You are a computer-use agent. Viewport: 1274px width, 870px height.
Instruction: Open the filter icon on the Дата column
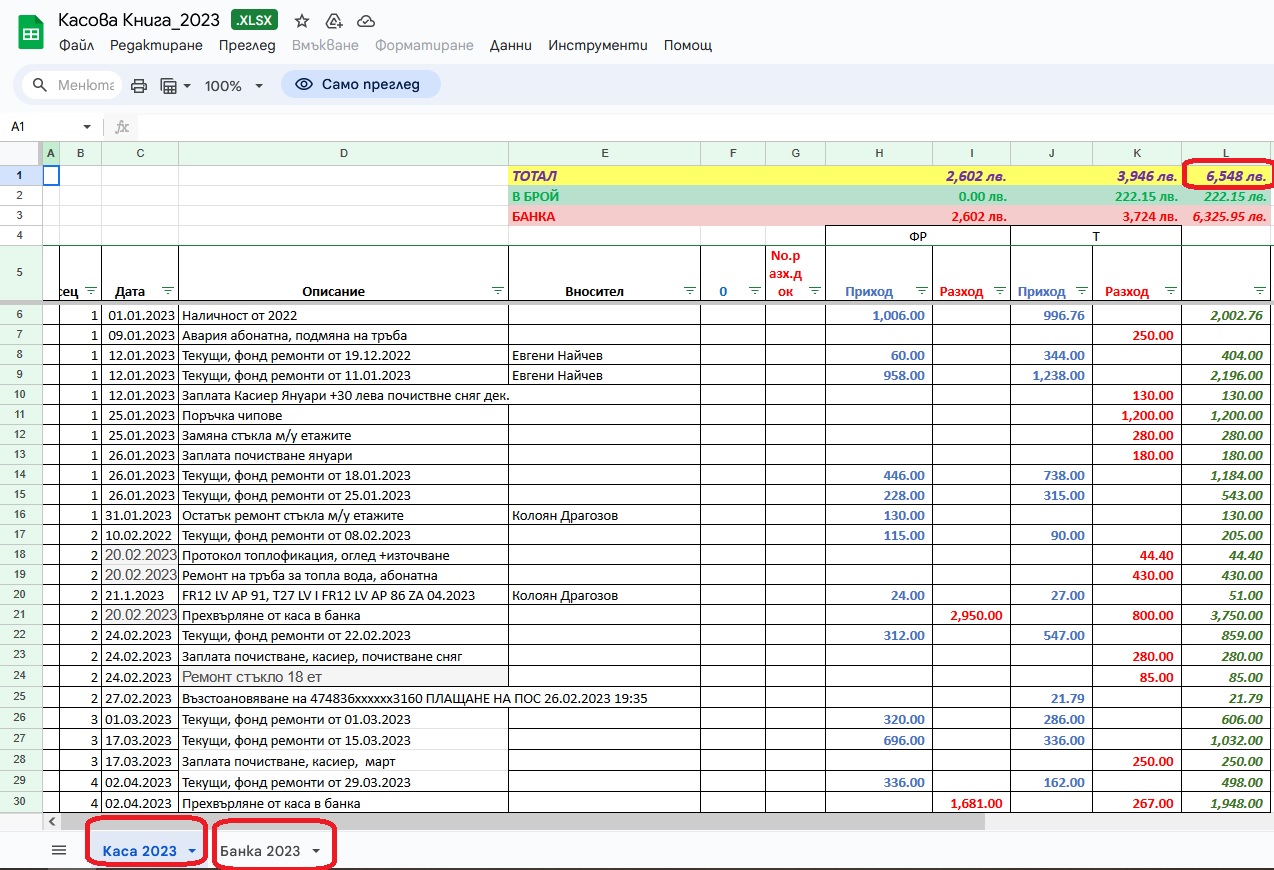pyautogui.click(x=167, y=291)
